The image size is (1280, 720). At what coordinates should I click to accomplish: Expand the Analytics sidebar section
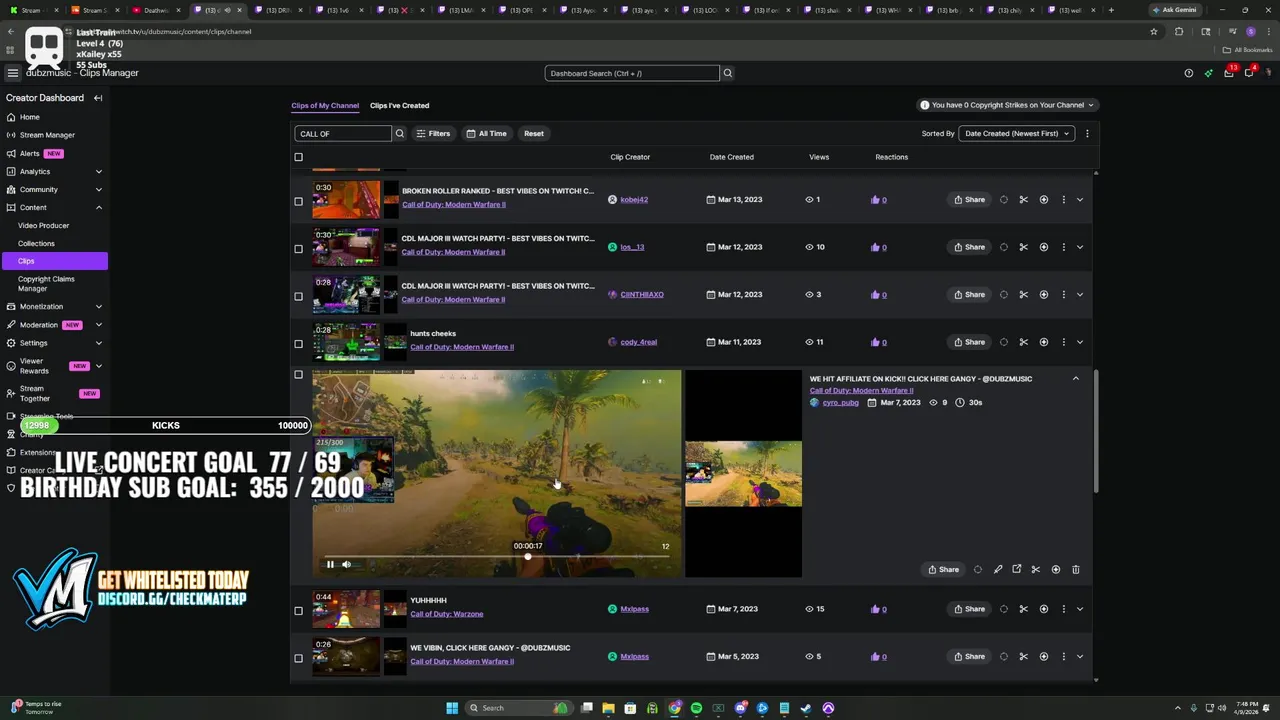pos(99,171)
